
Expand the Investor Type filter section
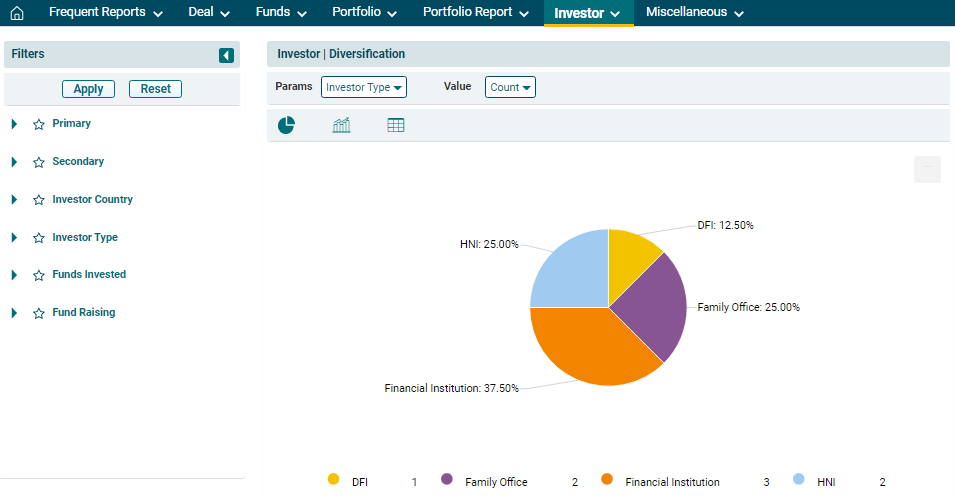15,238
